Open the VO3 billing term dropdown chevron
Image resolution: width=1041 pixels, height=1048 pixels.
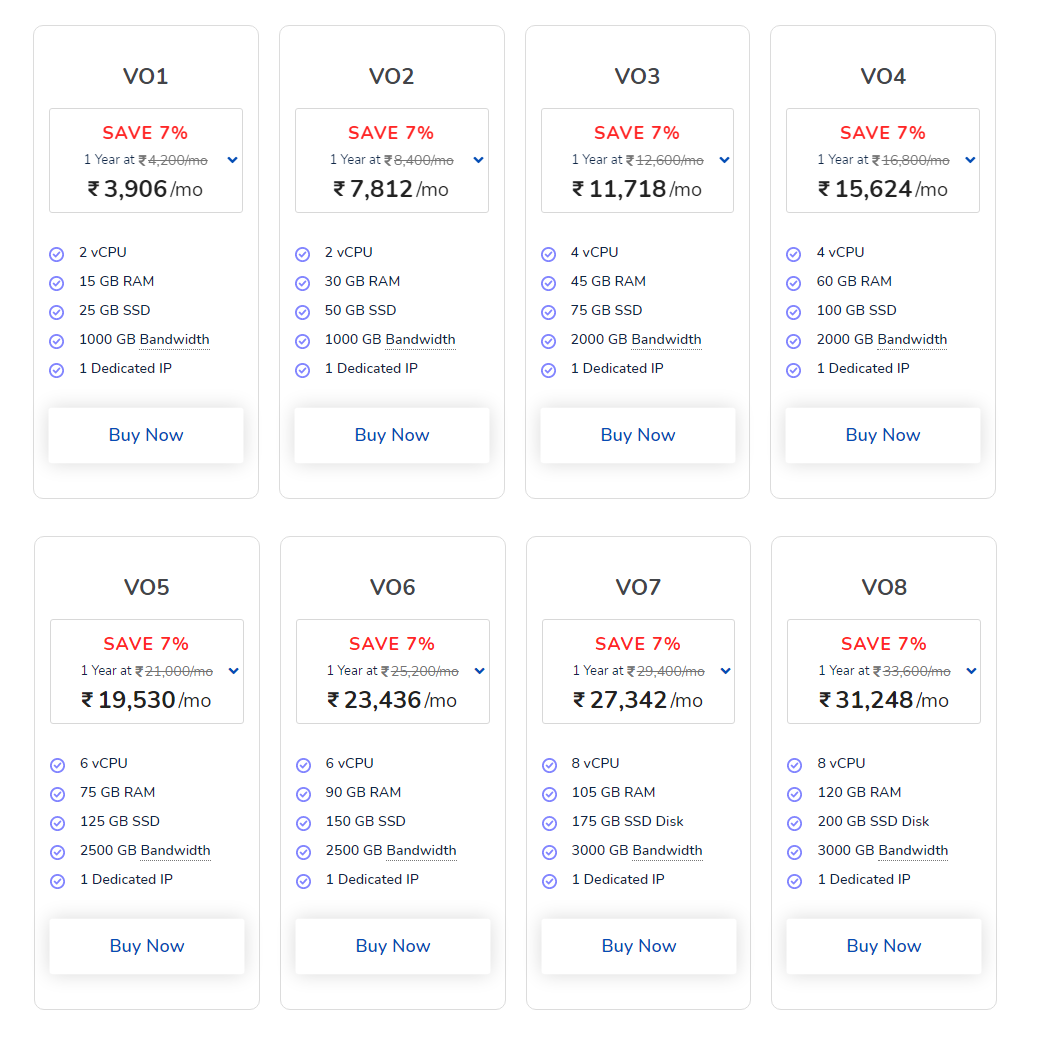tap(724, 160)
